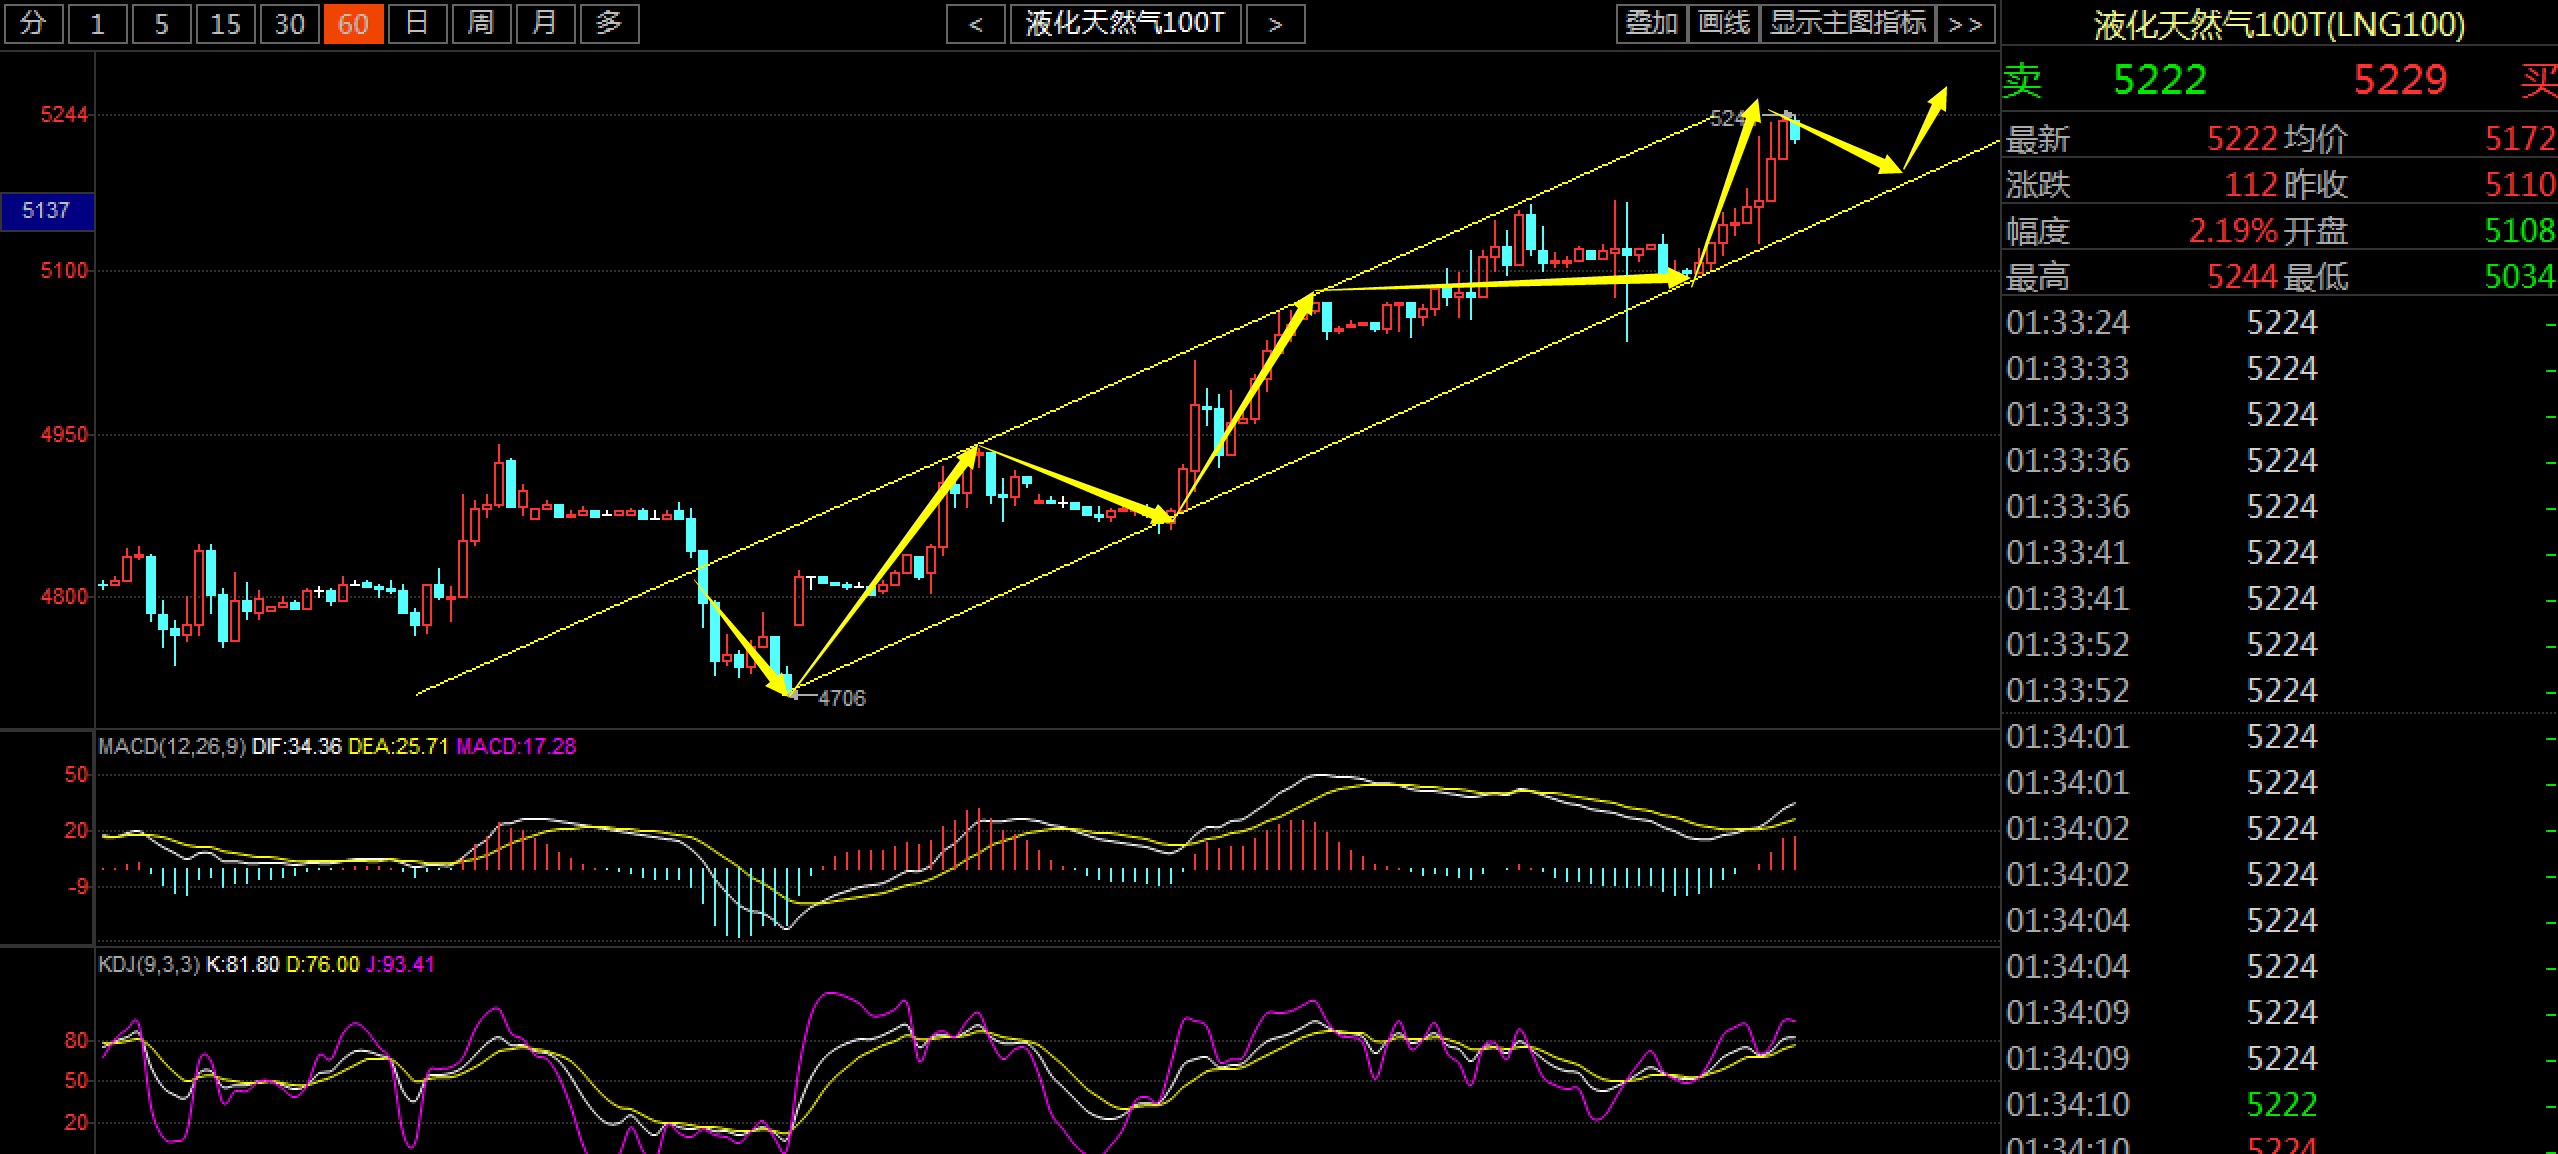This screenshot has width=2558, height=1154.
Task: Click the 5137 price marker on axis
Action: [x=47, y=211]
